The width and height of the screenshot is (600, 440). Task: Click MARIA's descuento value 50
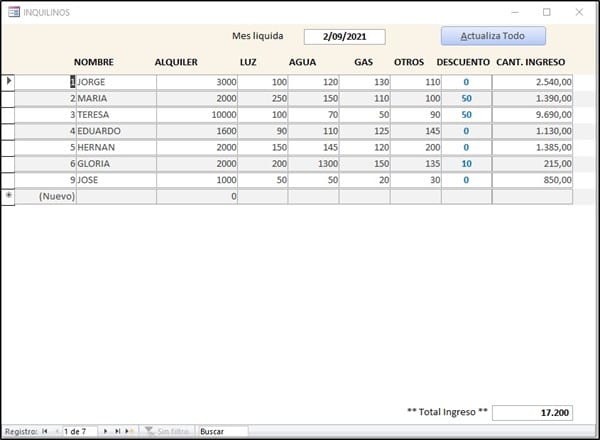point(466,98)
